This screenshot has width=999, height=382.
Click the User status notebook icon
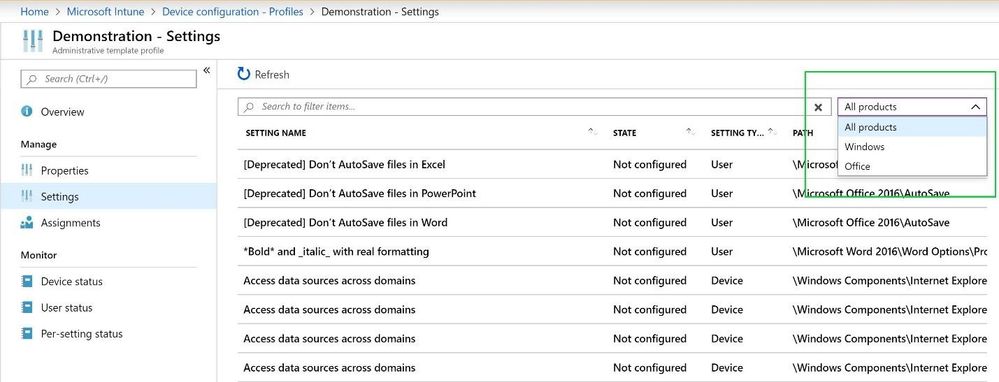point(27,308)
